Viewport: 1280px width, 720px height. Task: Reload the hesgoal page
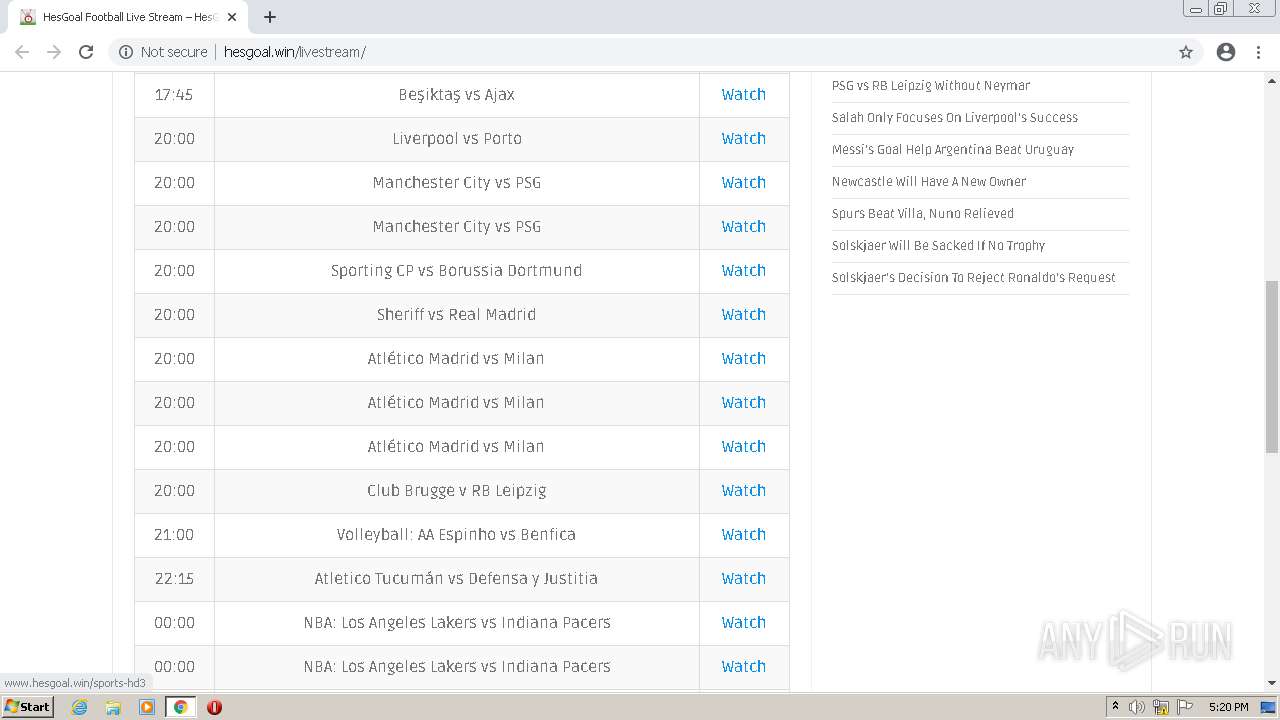[86, 52]
